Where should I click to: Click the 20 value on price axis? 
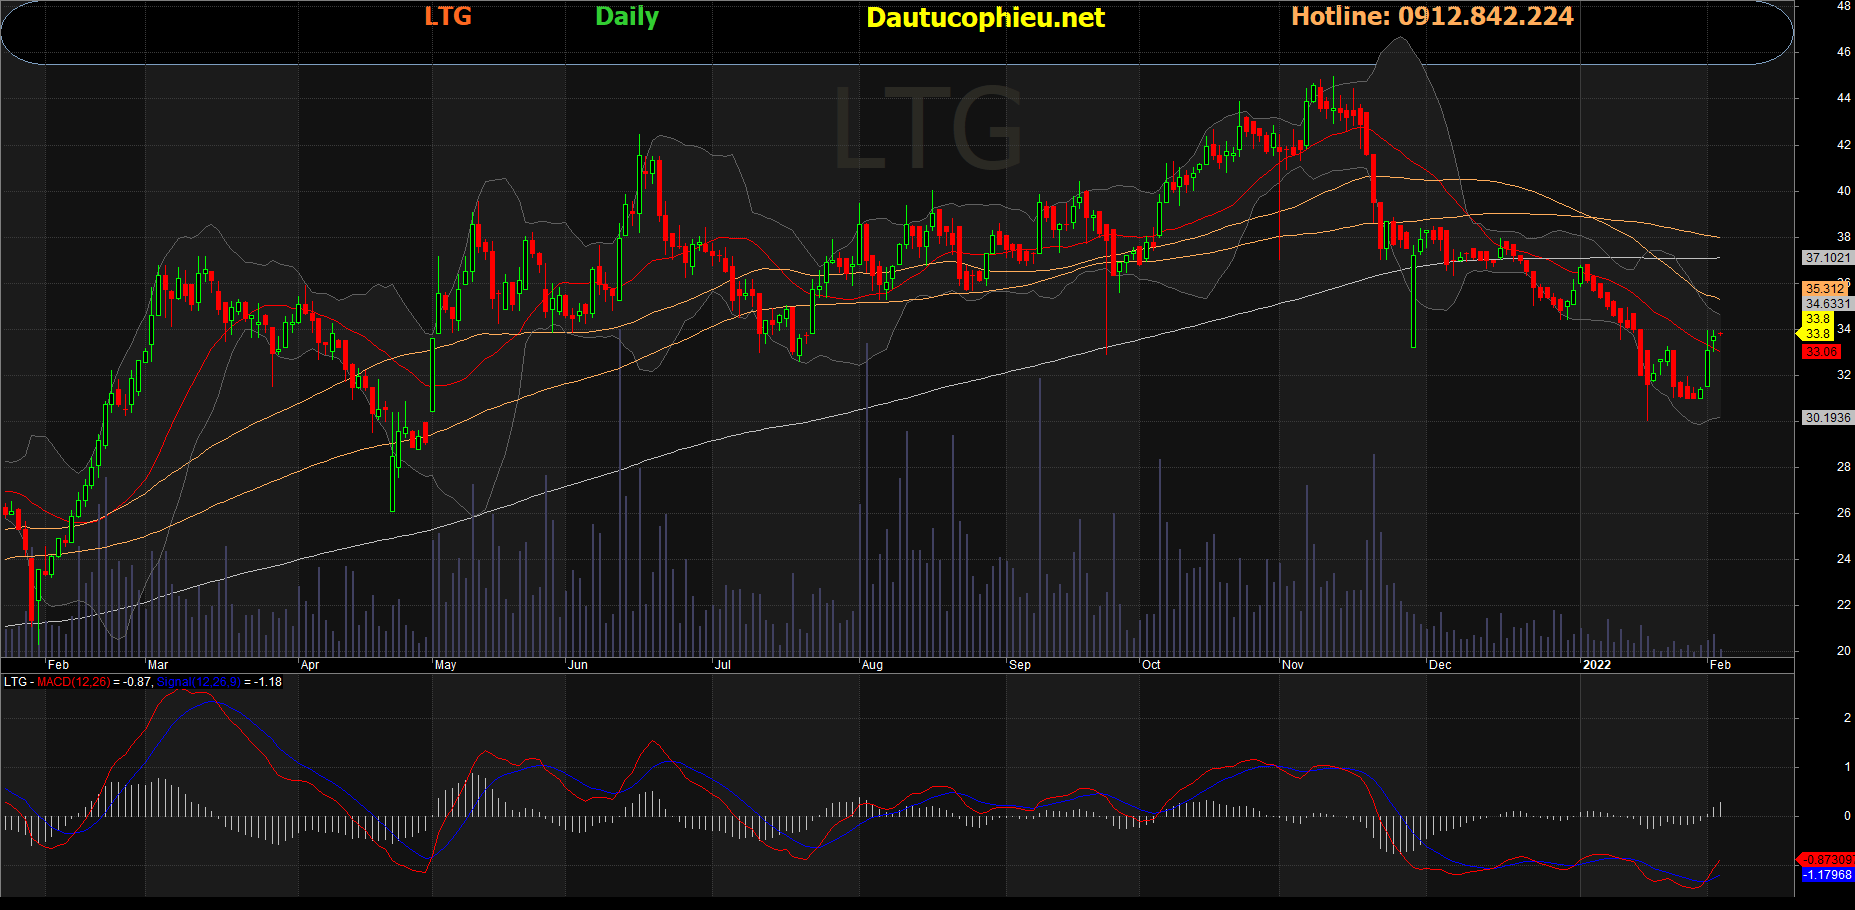pyautogui.click(x=1843, y=651)
